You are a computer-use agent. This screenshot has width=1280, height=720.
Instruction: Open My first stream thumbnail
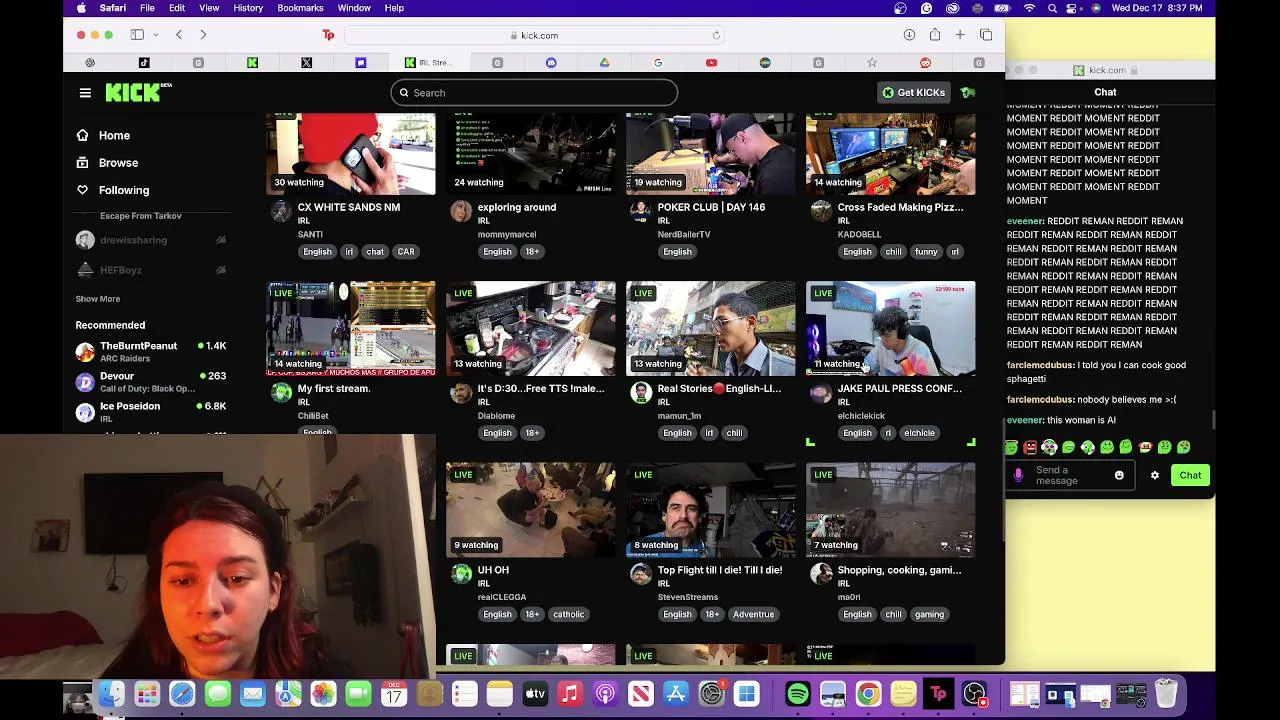[351, 328]
